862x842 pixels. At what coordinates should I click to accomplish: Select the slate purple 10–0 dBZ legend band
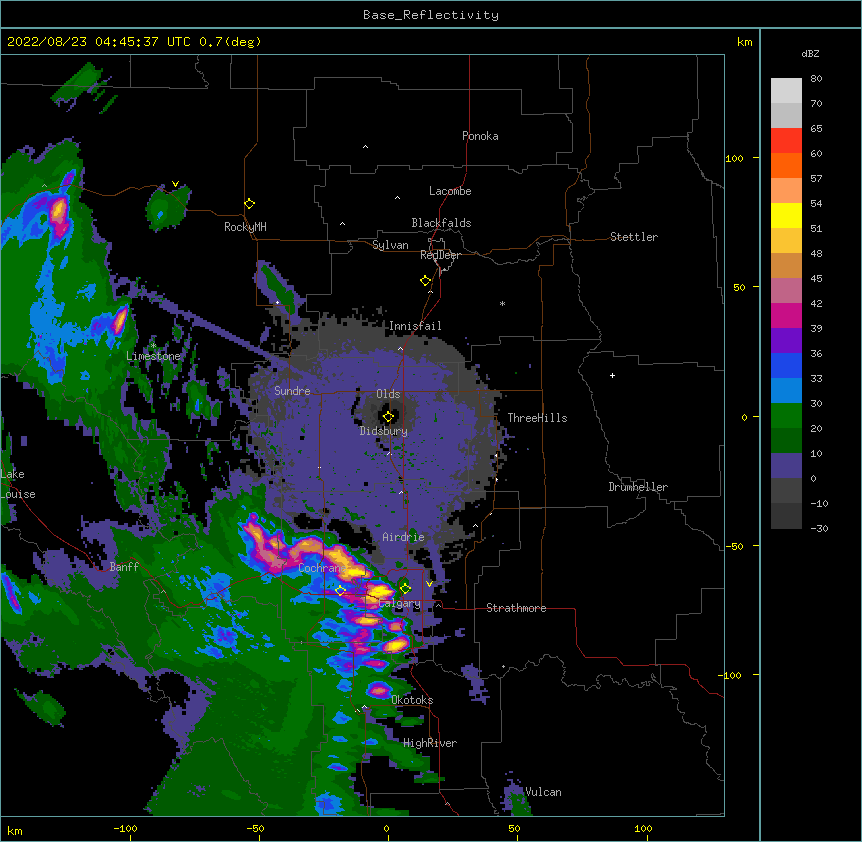point(786,466)
